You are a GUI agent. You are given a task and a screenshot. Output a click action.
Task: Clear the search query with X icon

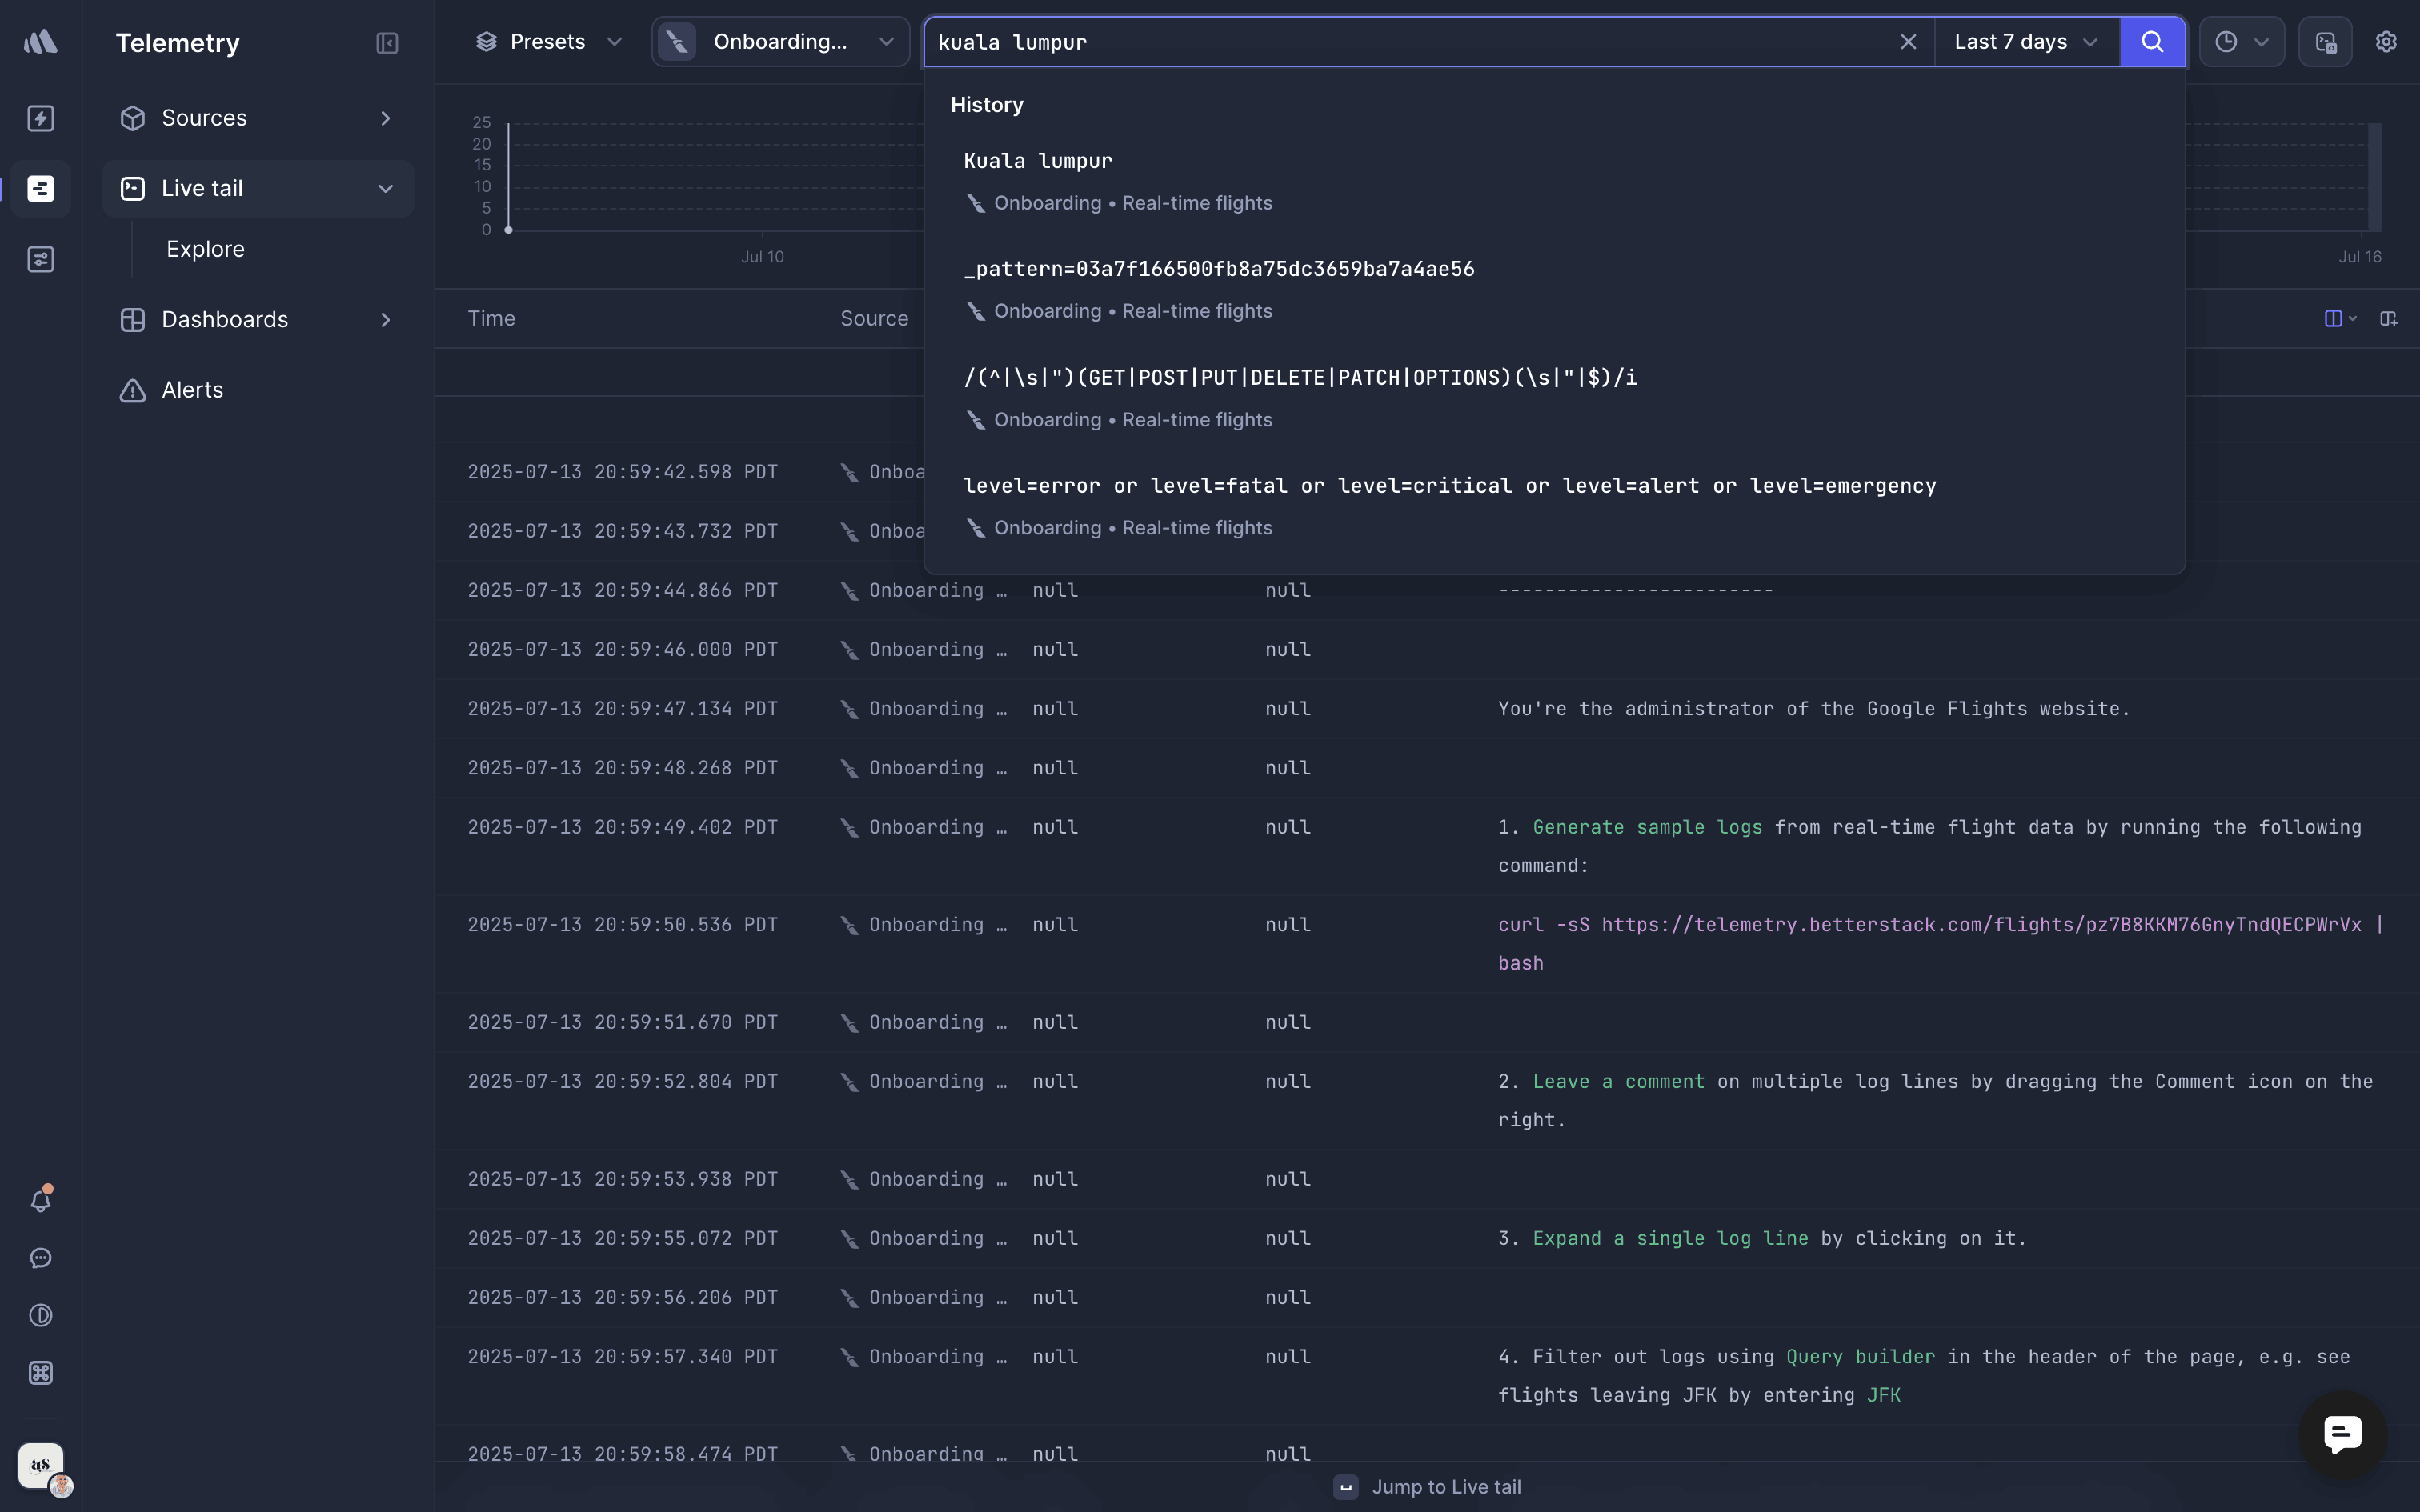(1908, 42)
